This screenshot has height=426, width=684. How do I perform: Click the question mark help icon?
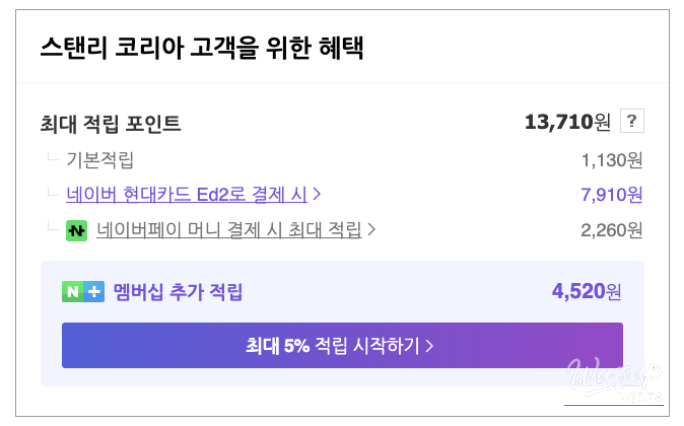632,122
